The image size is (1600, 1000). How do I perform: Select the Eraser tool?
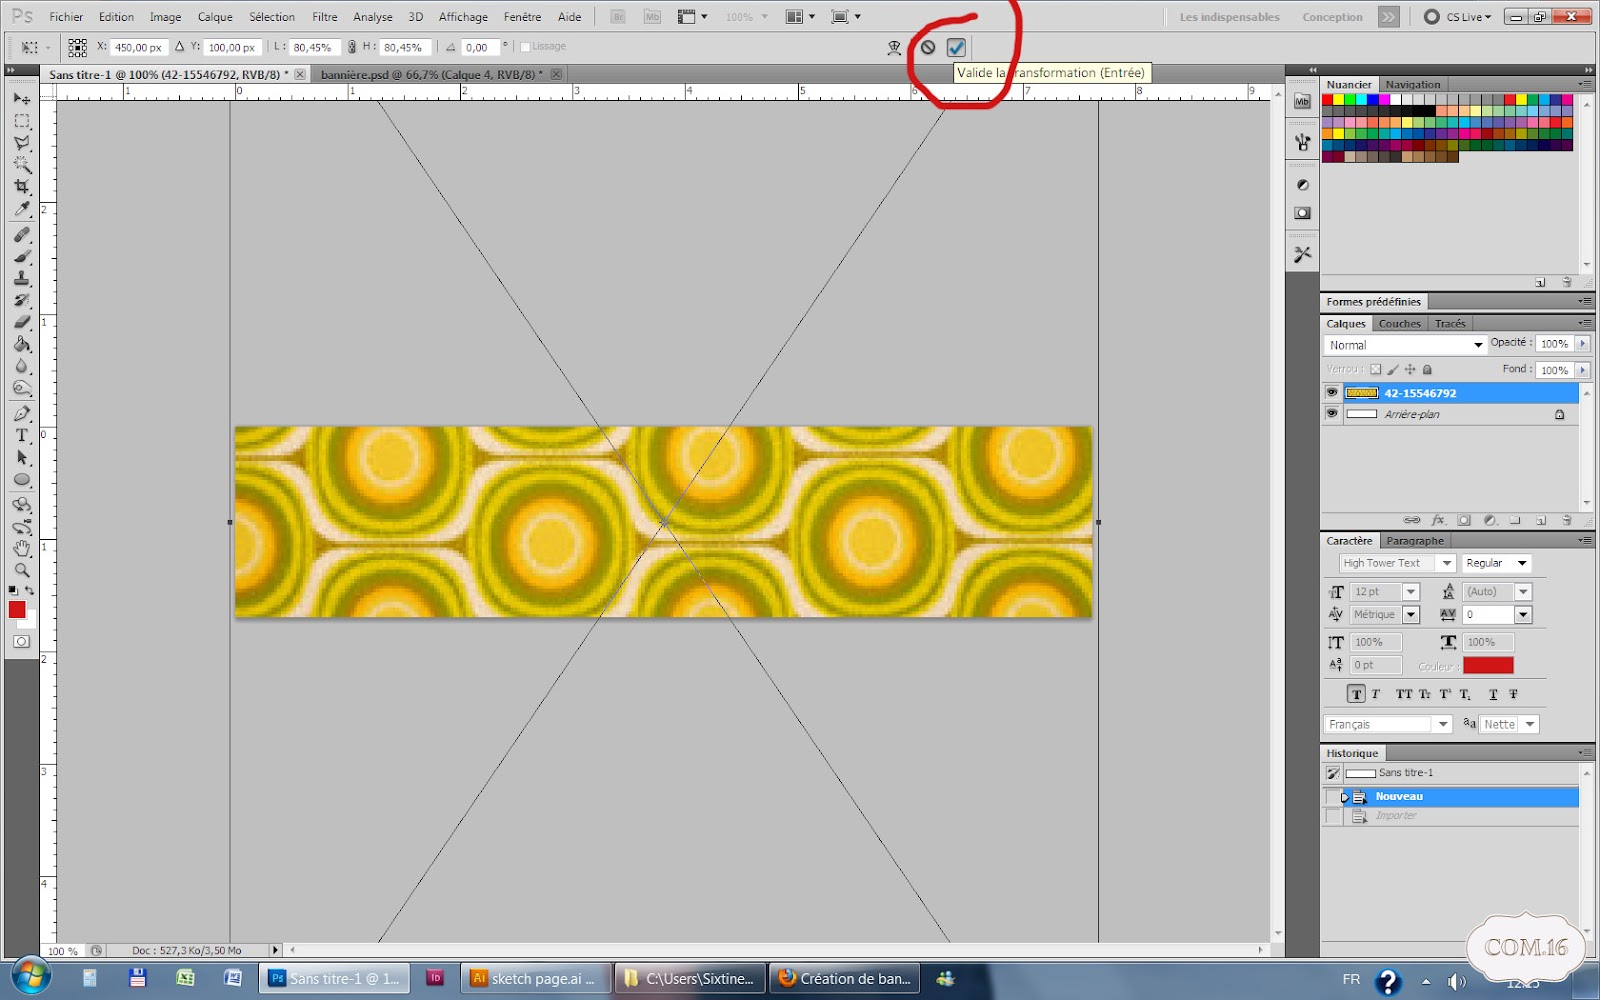pos(21,322)
